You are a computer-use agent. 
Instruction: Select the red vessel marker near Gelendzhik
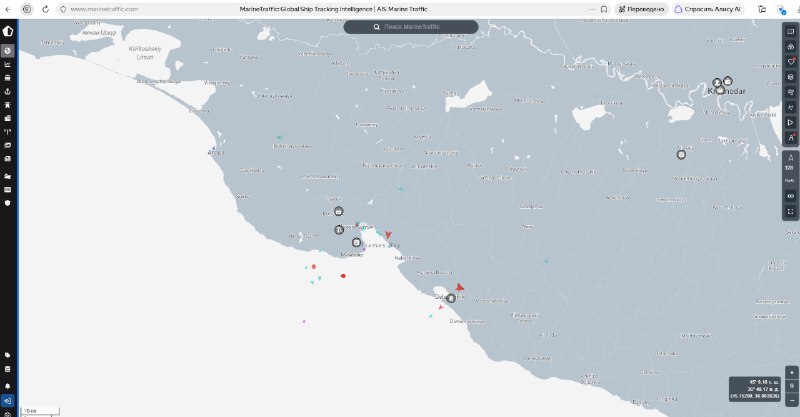[460, 288]
